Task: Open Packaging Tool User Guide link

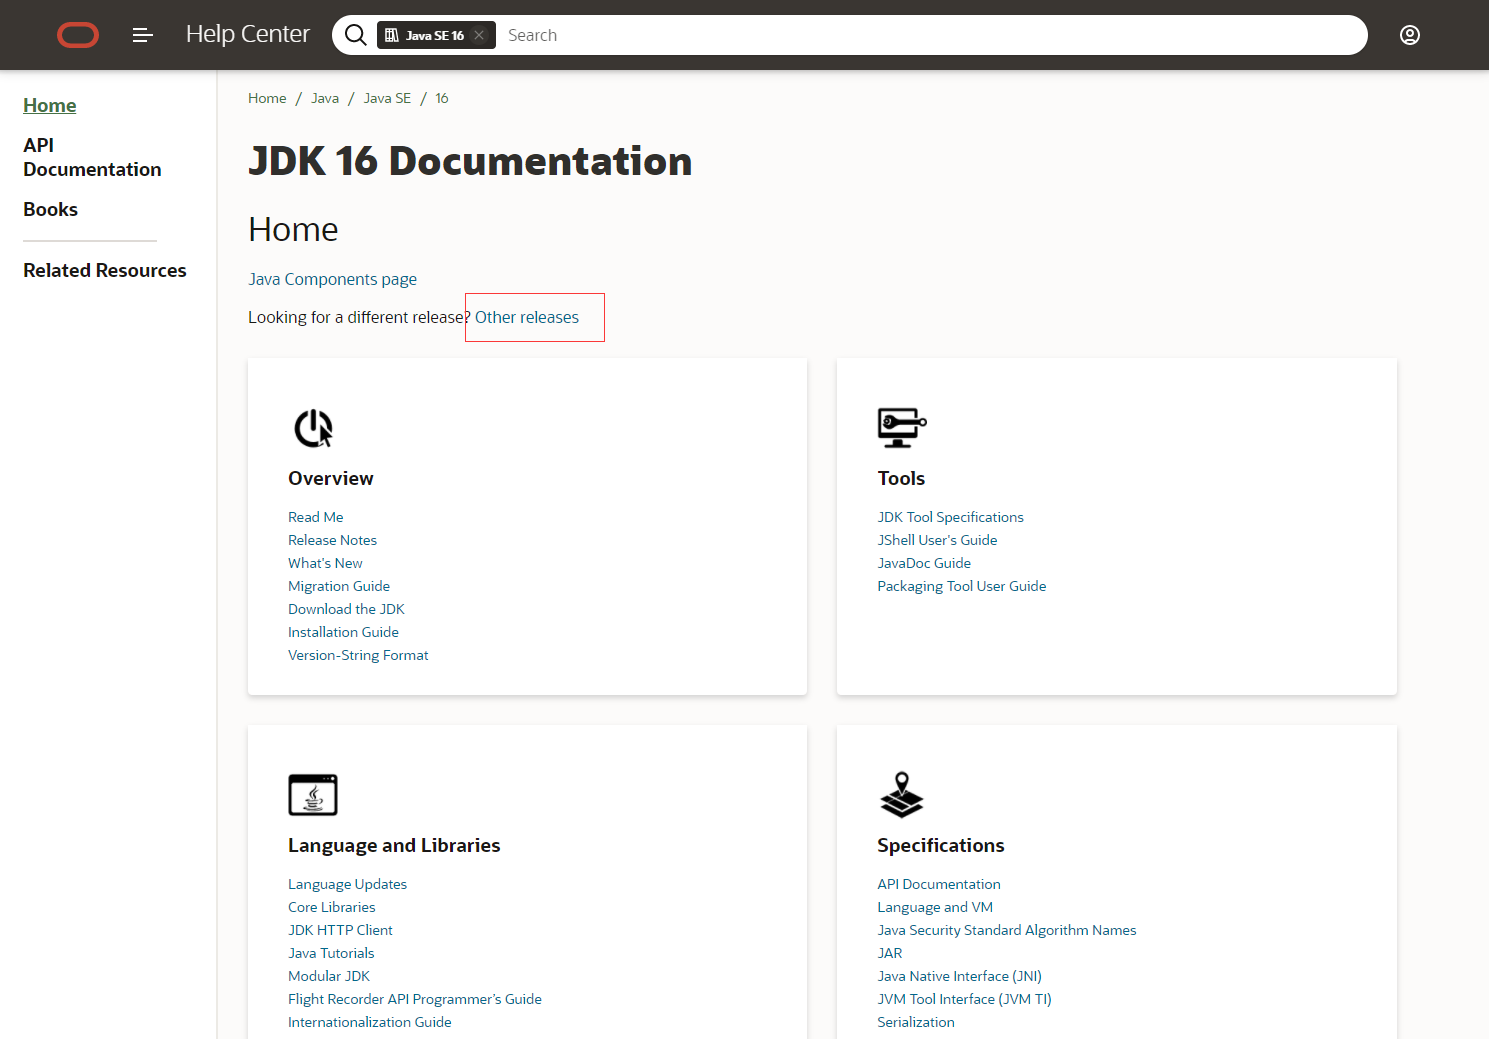Action: coord(962,586)
